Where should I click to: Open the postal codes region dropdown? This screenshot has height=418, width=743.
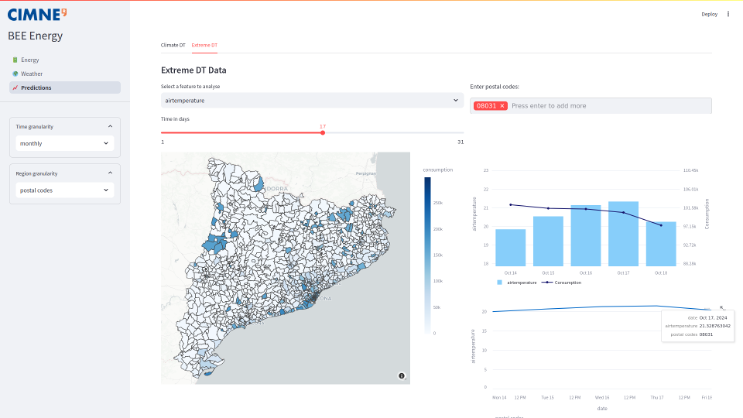pyautogui.click(x=64, y=189)
